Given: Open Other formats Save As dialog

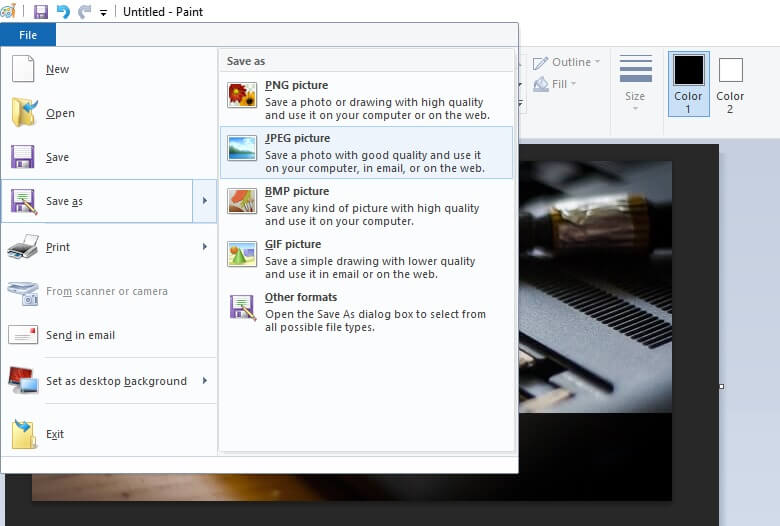Looking at the screenshot, I should coord(366,312).
